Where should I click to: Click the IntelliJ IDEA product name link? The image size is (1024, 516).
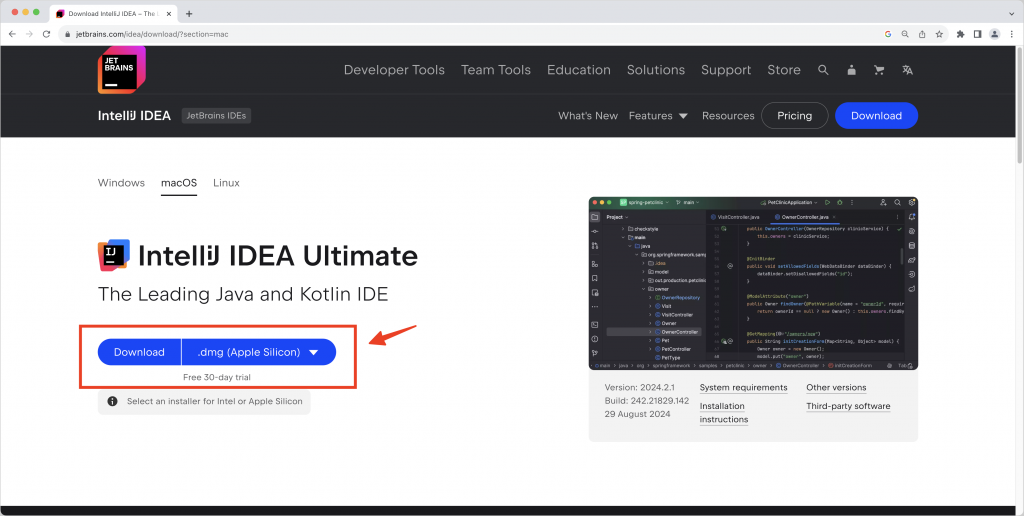pyautogui.click(x=135, y=116)
